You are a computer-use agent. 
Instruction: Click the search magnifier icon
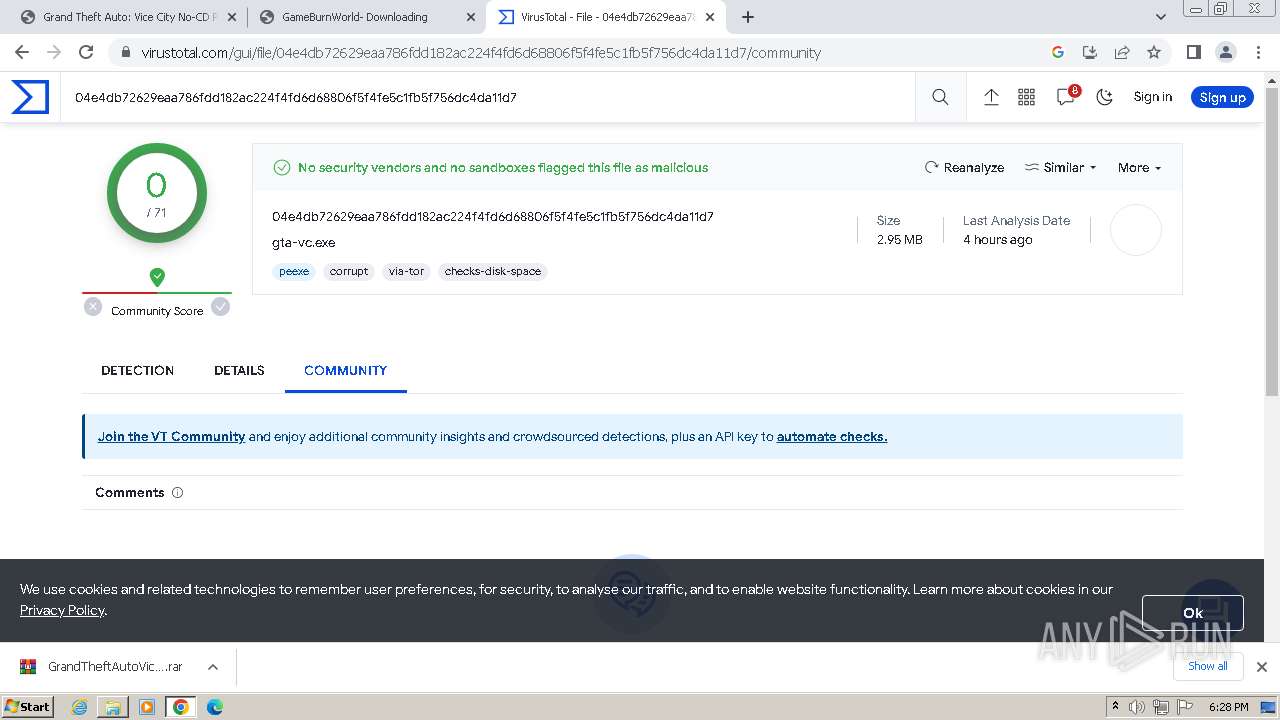click(x=940, y=97)
